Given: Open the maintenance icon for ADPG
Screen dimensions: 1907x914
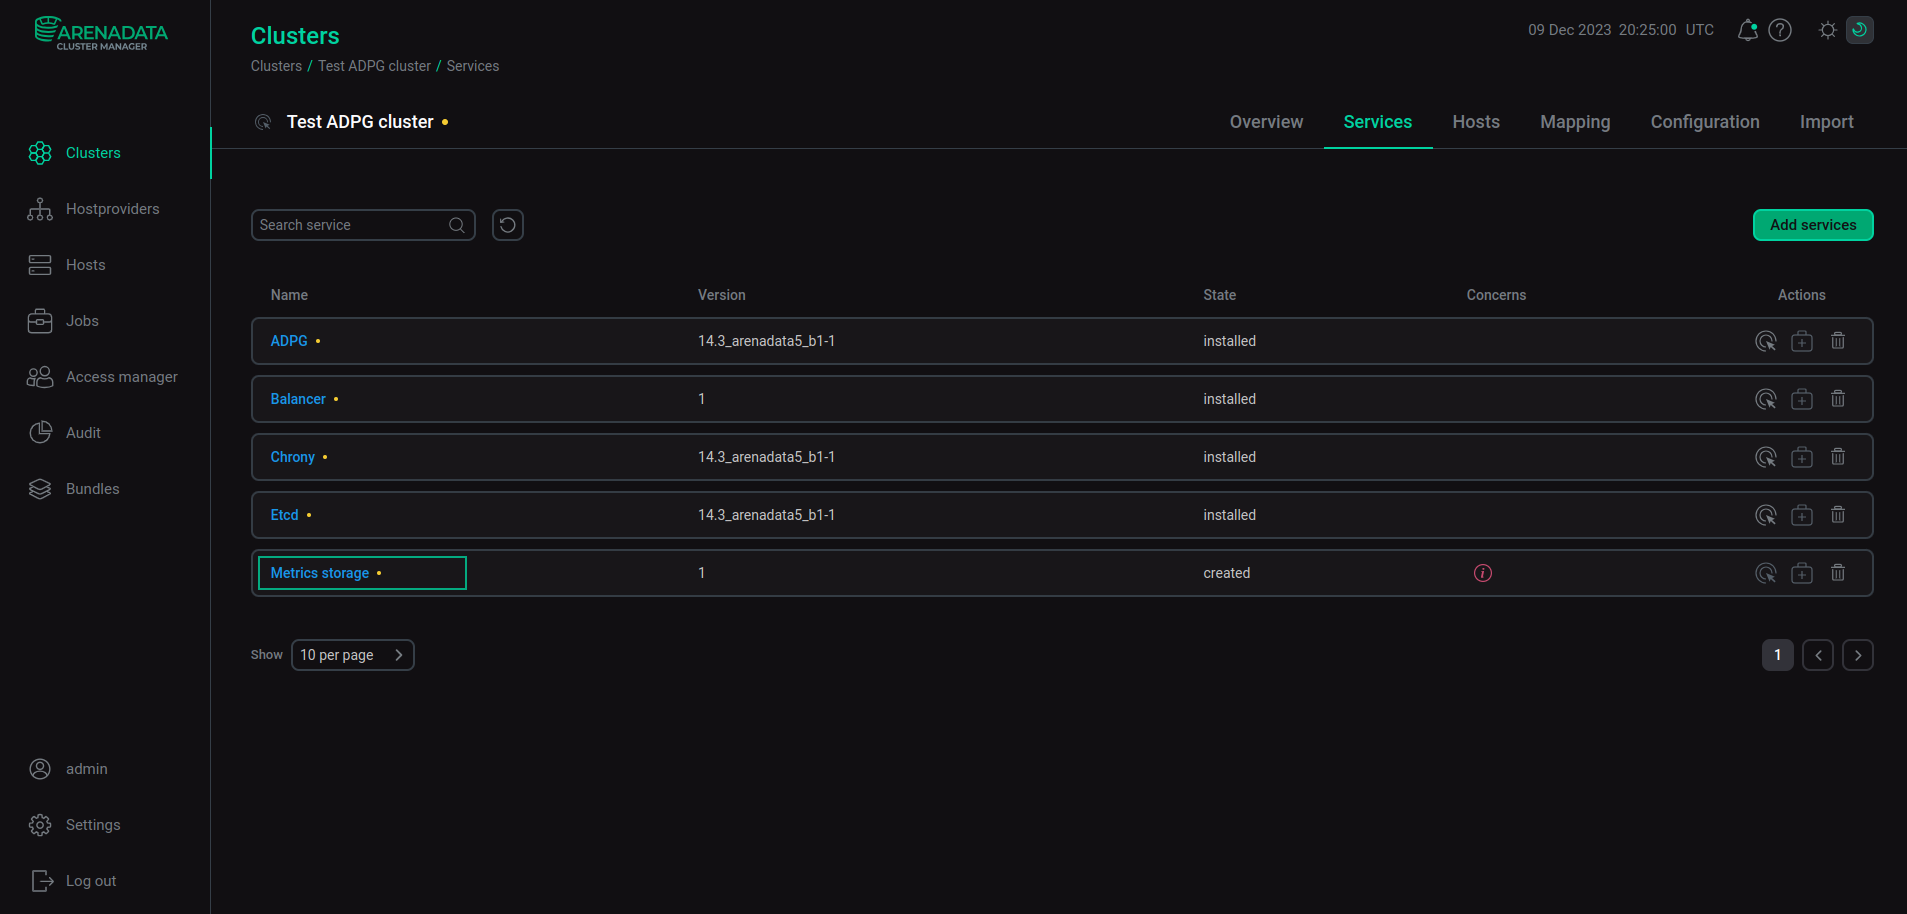Looking at the screenshot, I should pos(1802,341).
